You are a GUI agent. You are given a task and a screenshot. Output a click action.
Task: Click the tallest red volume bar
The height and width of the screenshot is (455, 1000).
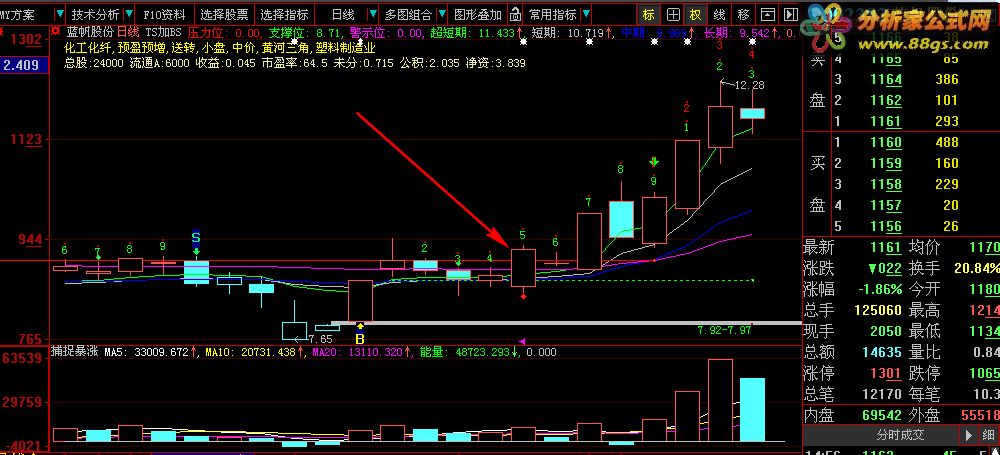(720, 400)
